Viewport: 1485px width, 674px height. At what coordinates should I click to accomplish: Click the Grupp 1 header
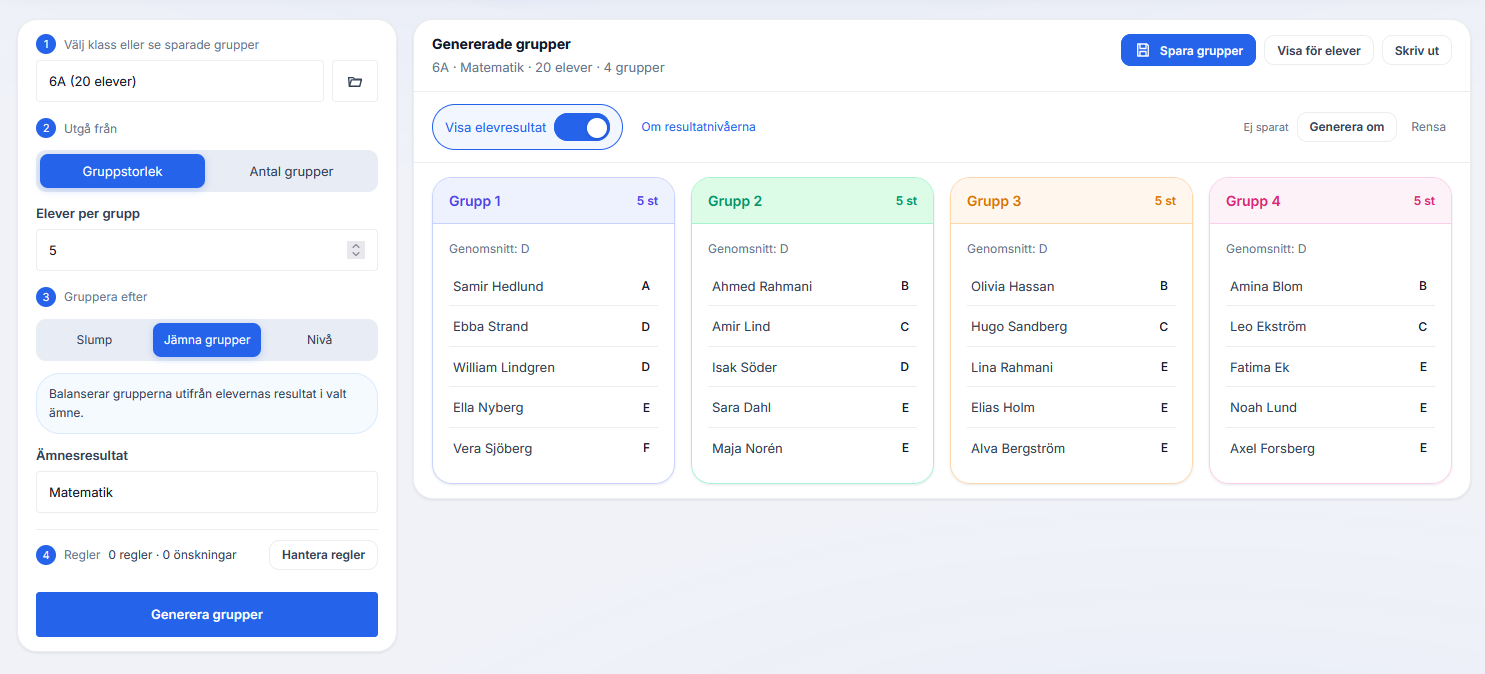point(553,201)
